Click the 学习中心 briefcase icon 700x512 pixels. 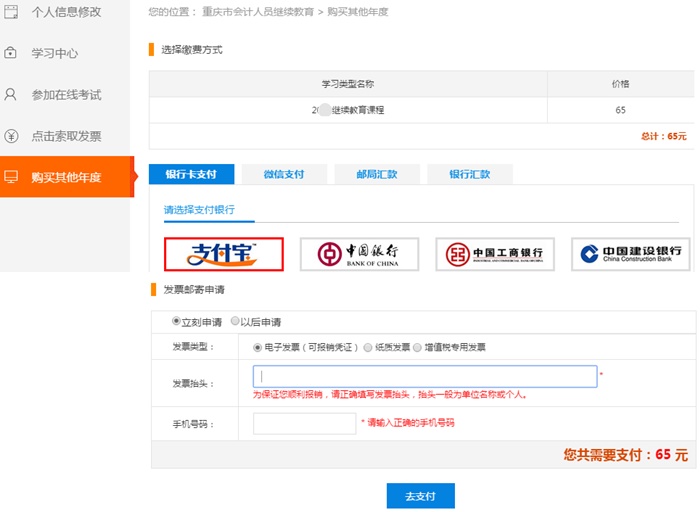pyautogui.click(x=12, y=53)
